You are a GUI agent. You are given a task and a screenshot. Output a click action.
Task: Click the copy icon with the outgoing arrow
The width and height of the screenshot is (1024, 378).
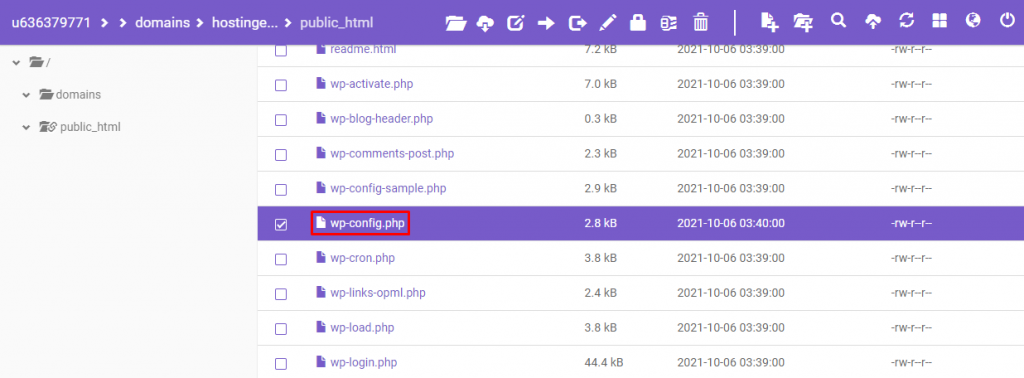pyautogui.click(x=577, y=24)
